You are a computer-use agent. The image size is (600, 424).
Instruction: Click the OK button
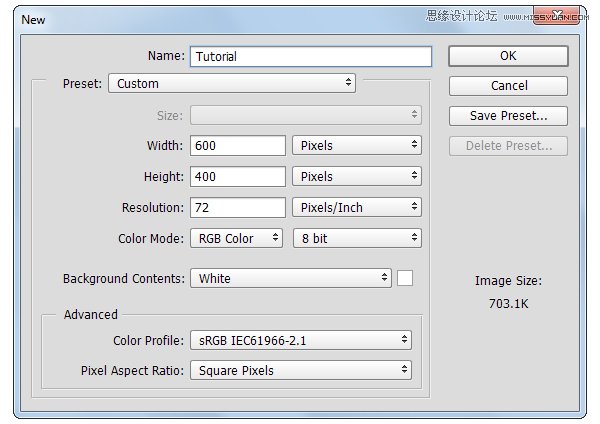[508, 56]
